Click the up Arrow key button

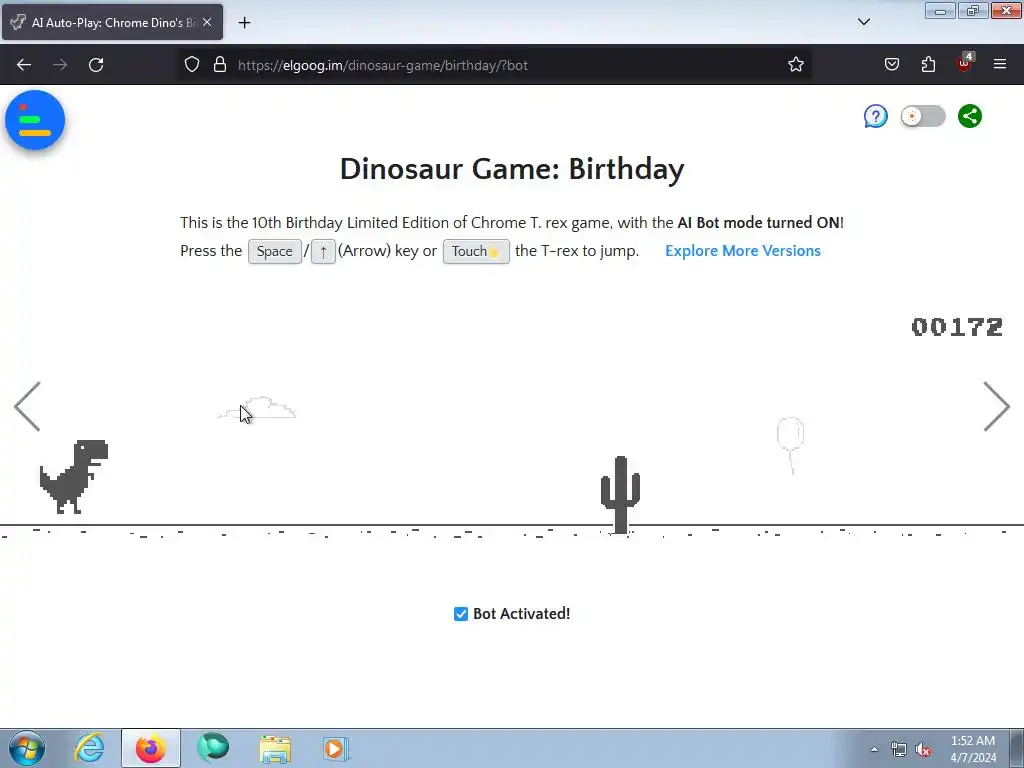click(x=323, y=251)
